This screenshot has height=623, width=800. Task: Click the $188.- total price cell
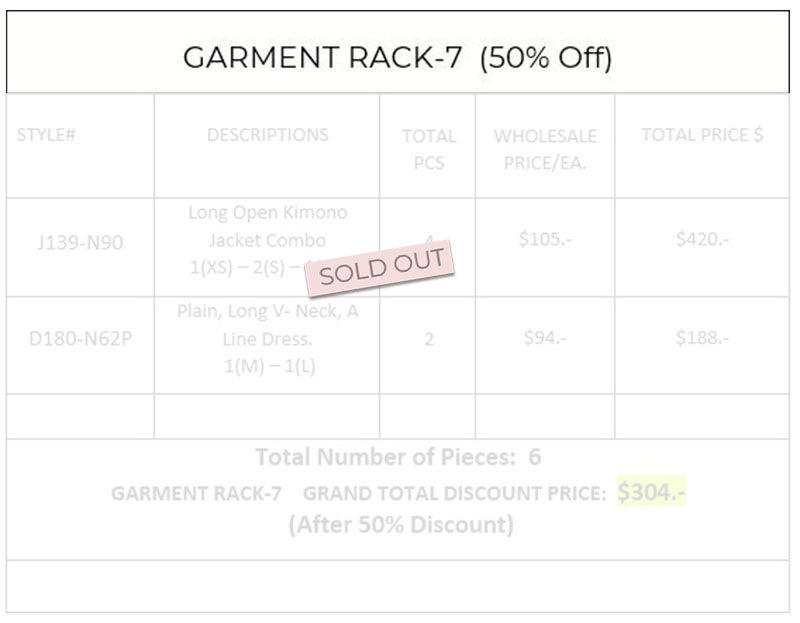tap(702, 338)
